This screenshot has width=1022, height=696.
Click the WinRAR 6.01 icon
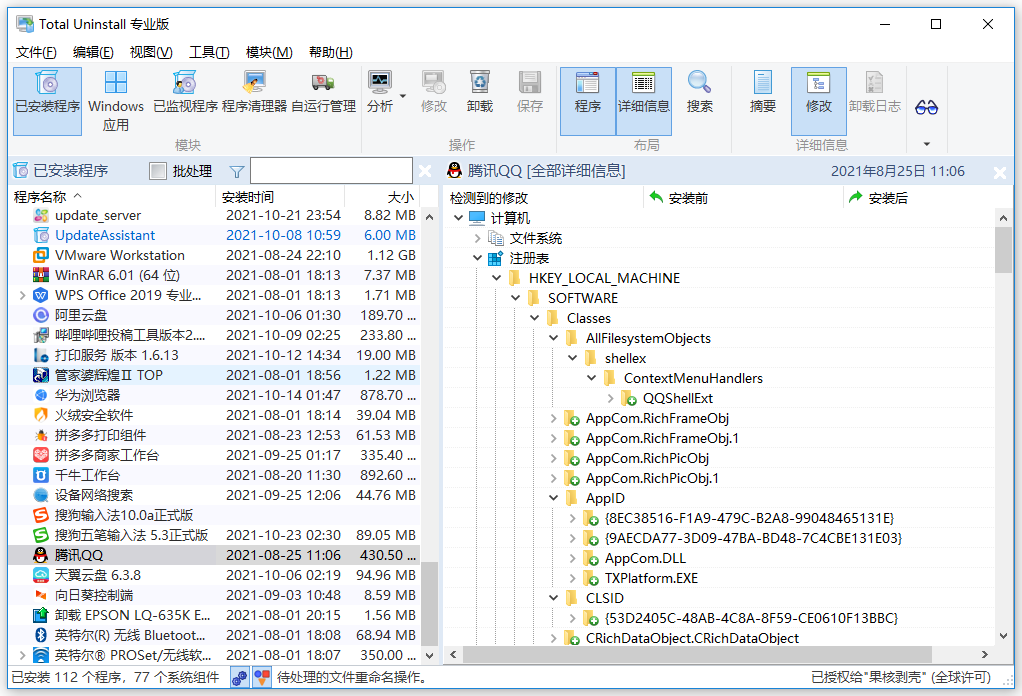click(41, 275)
